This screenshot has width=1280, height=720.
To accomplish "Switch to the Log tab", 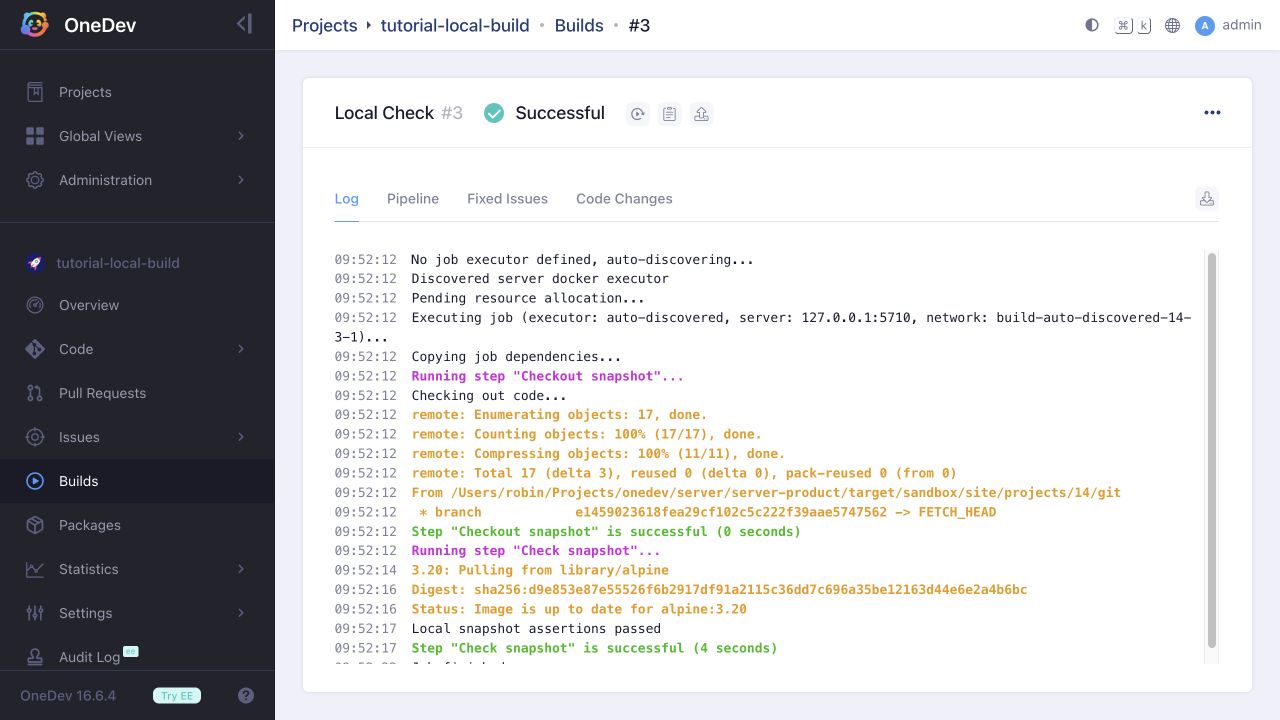I will pyautogui.click(x=346, y=199).
